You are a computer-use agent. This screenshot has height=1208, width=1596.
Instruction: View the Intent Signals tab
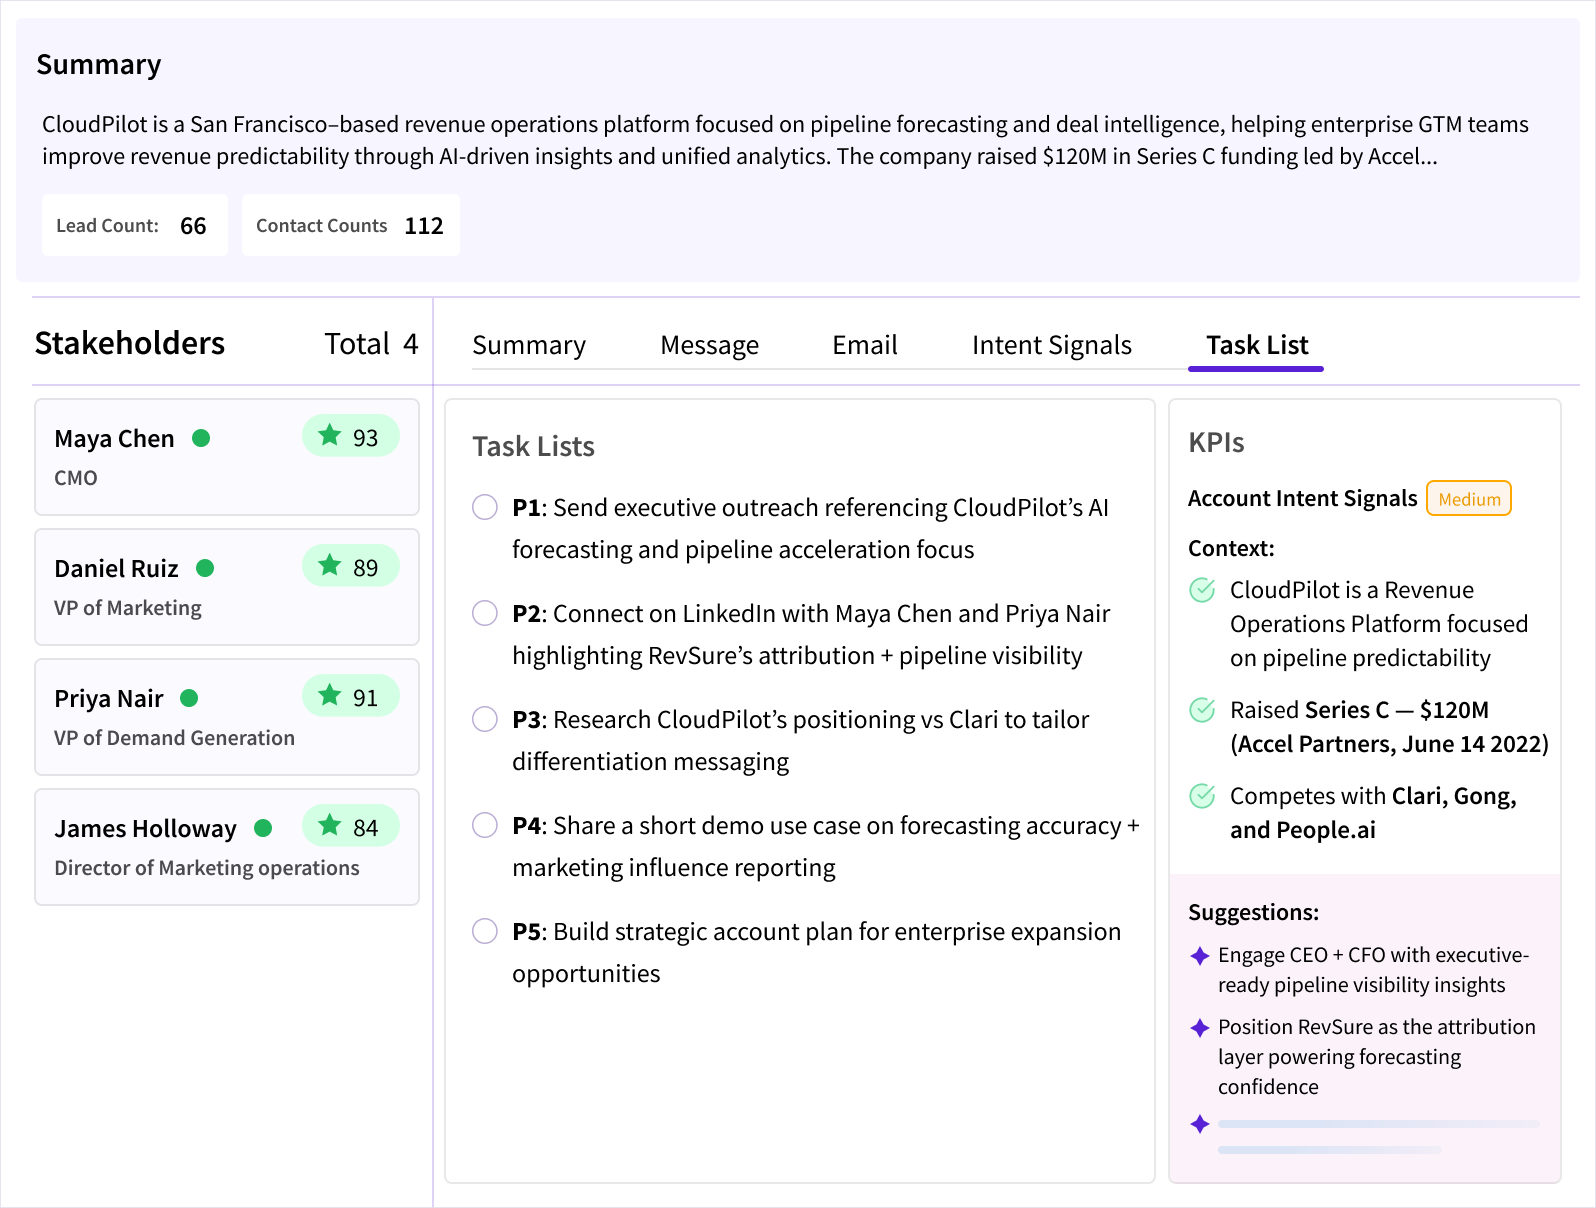1052,345
